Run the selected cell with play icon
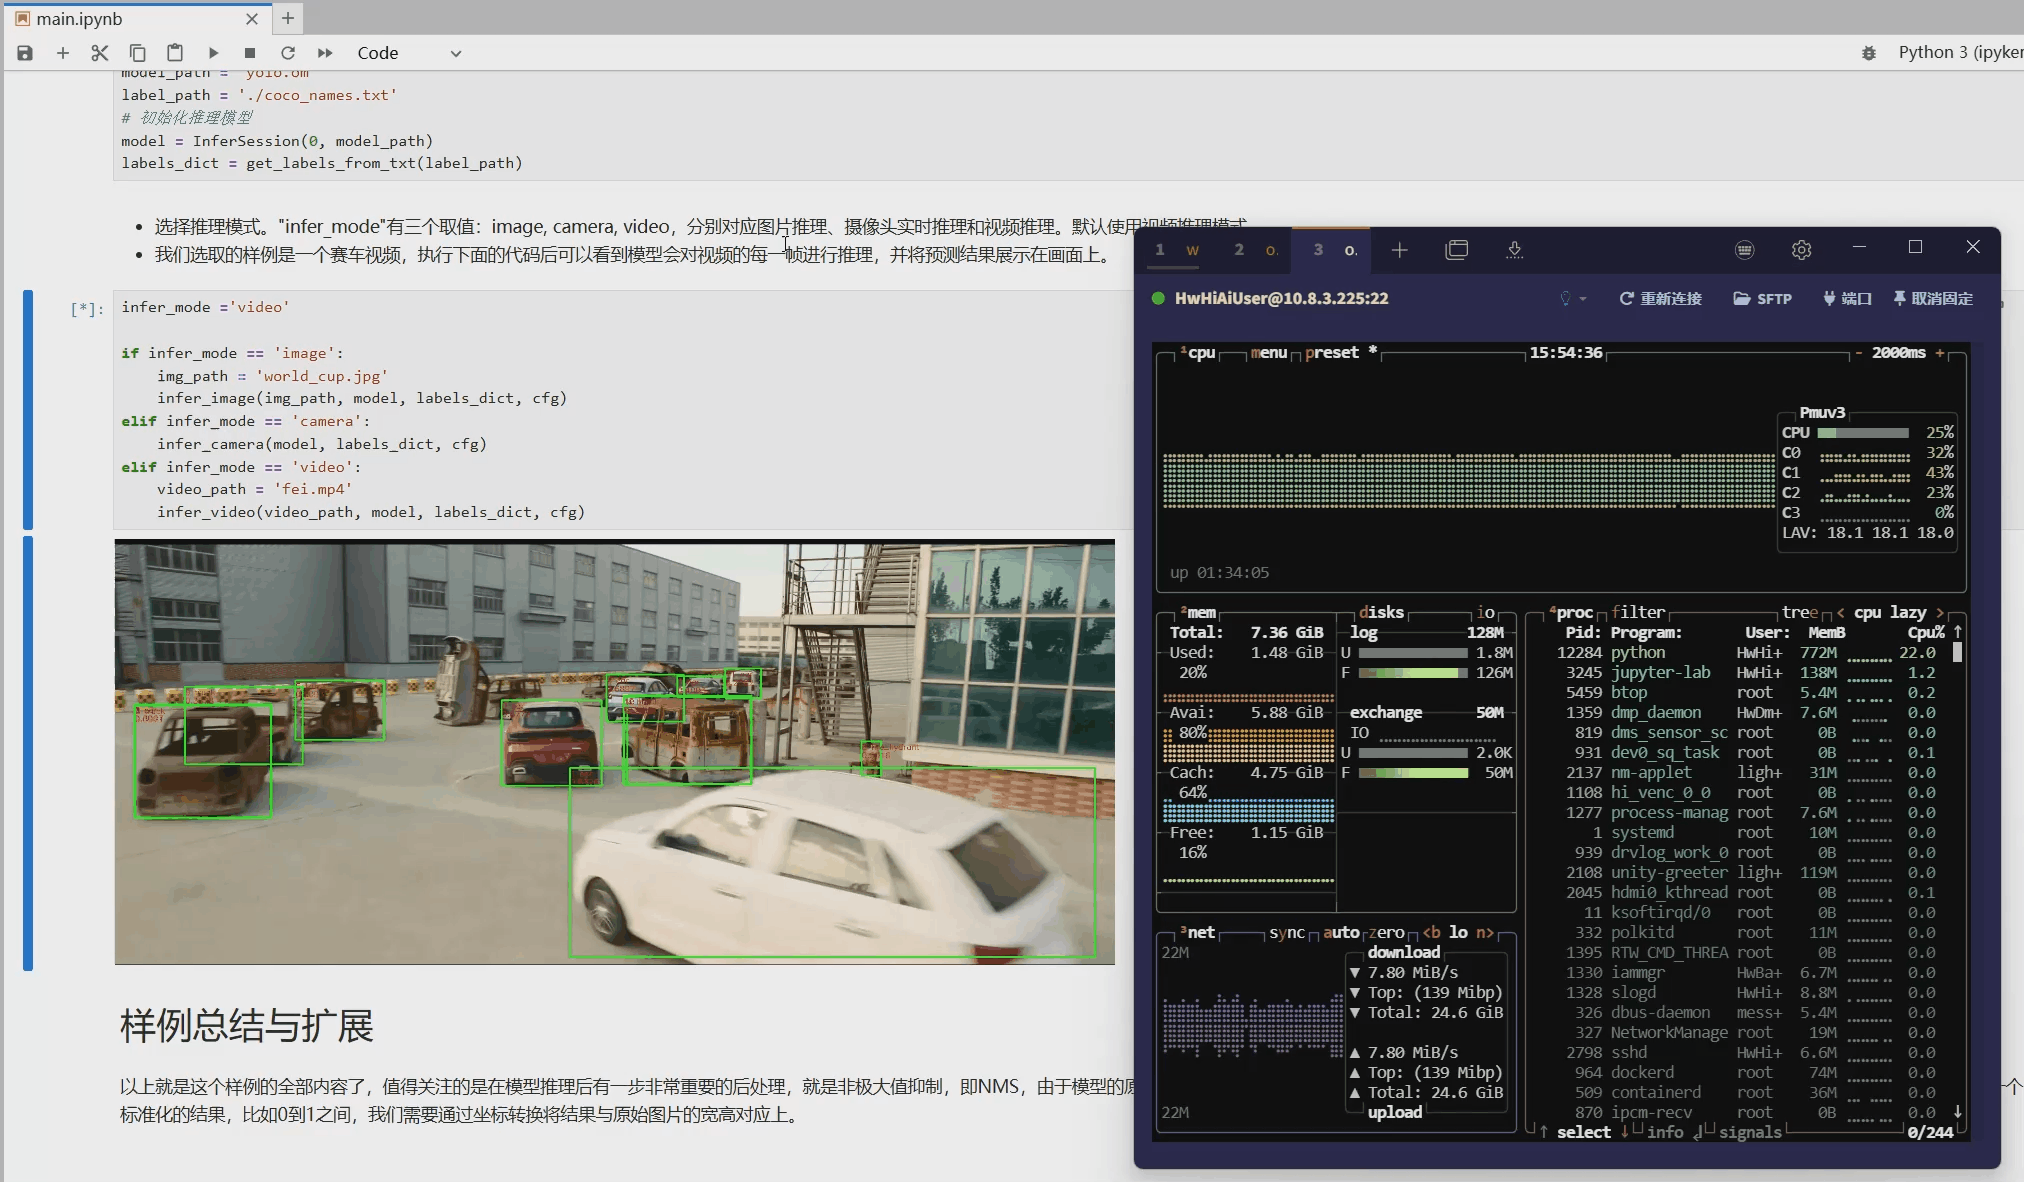2024x1182 pixels. coord(213,53)
